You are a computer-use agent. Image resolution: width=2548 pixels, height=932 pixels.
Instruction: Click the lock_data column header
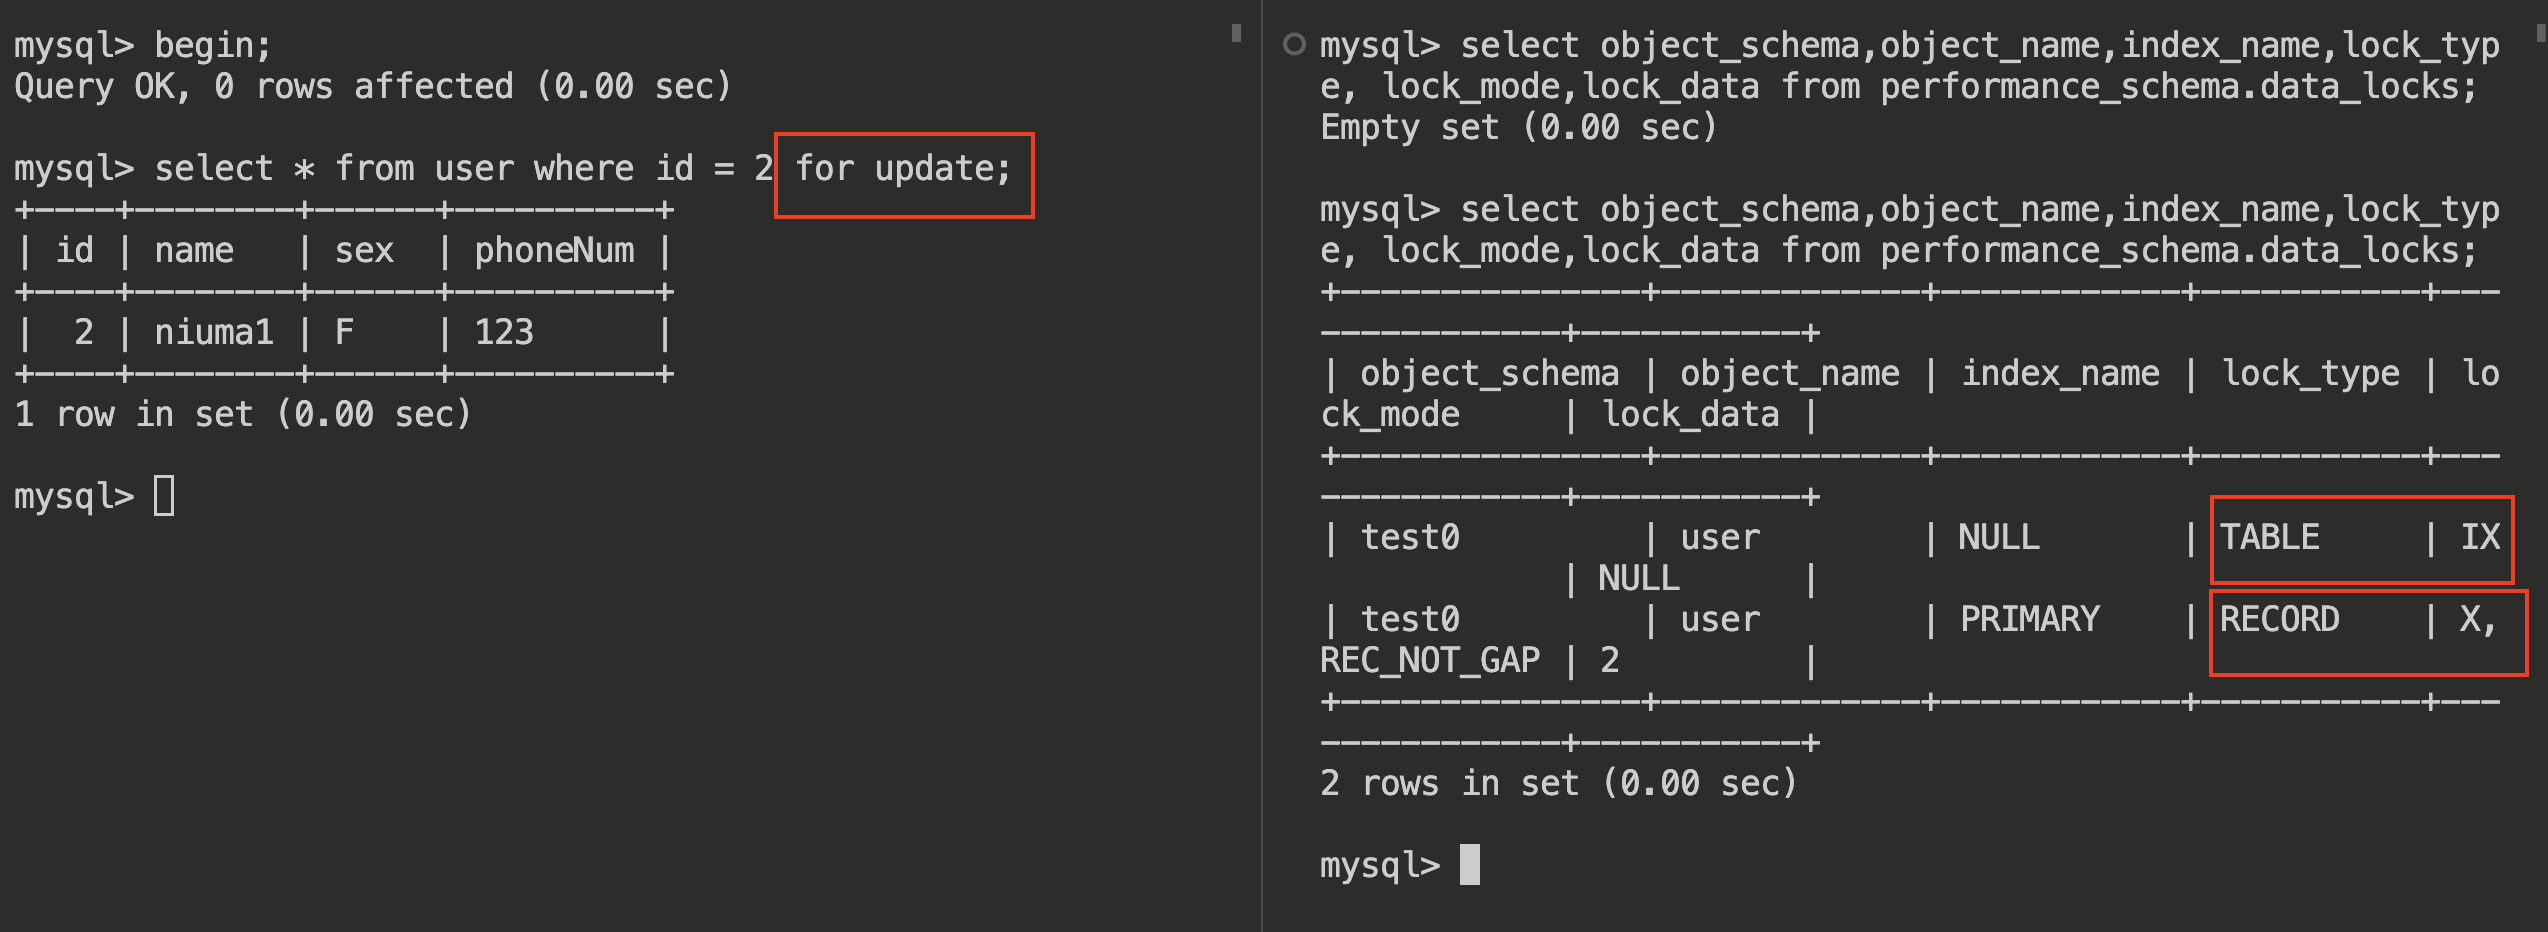[1690, 415]
